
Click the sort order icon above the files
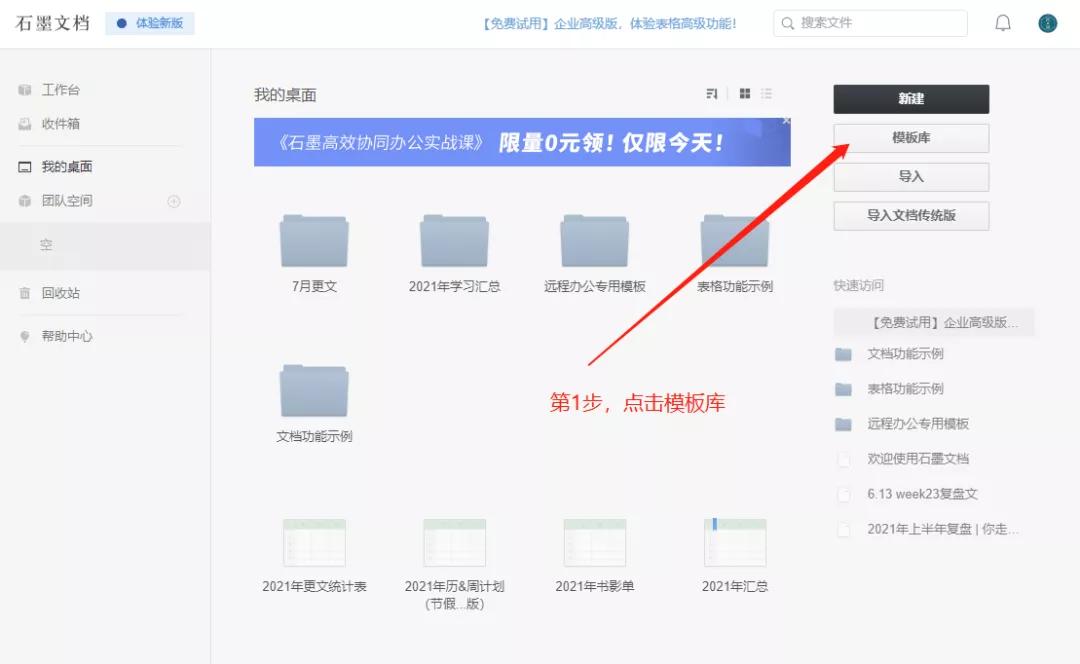pos(711,93)
